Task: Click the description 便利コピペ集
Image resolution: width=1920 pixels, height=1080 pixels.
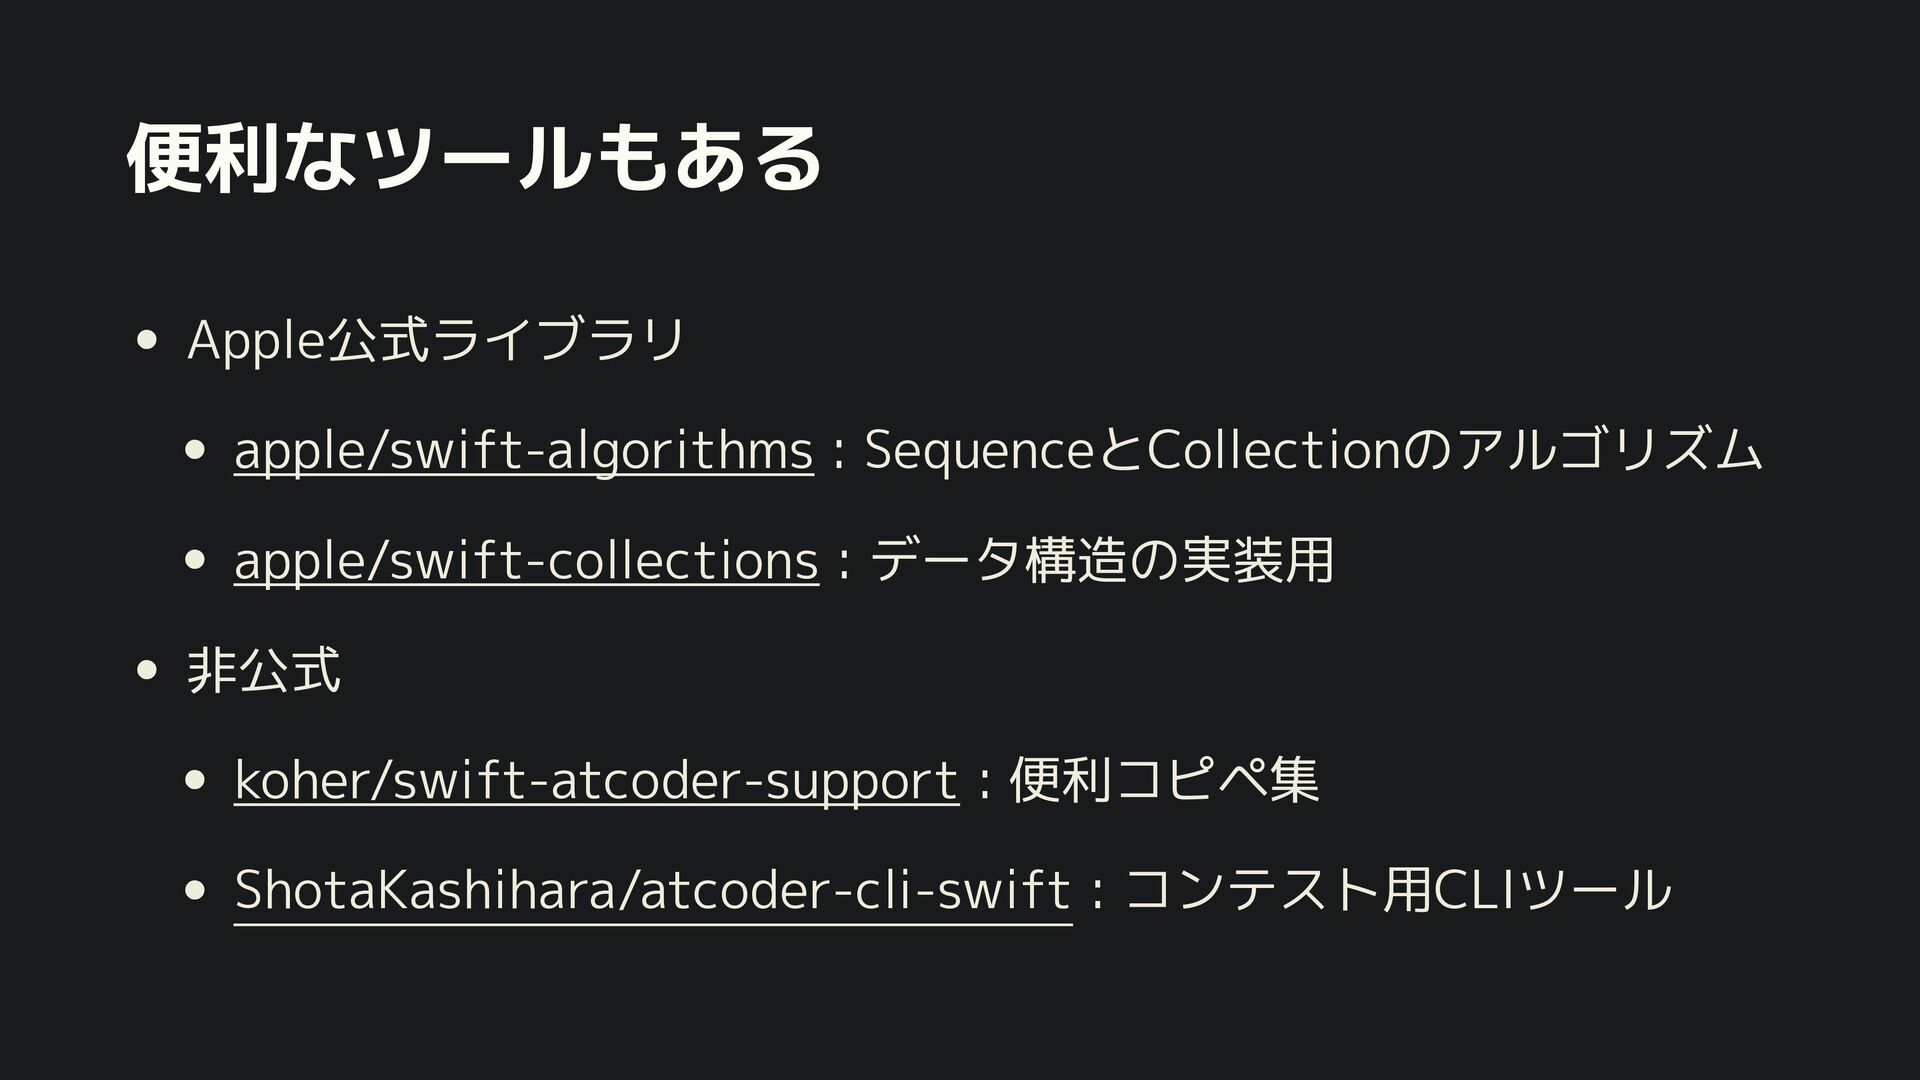Action: (1164, 781)
